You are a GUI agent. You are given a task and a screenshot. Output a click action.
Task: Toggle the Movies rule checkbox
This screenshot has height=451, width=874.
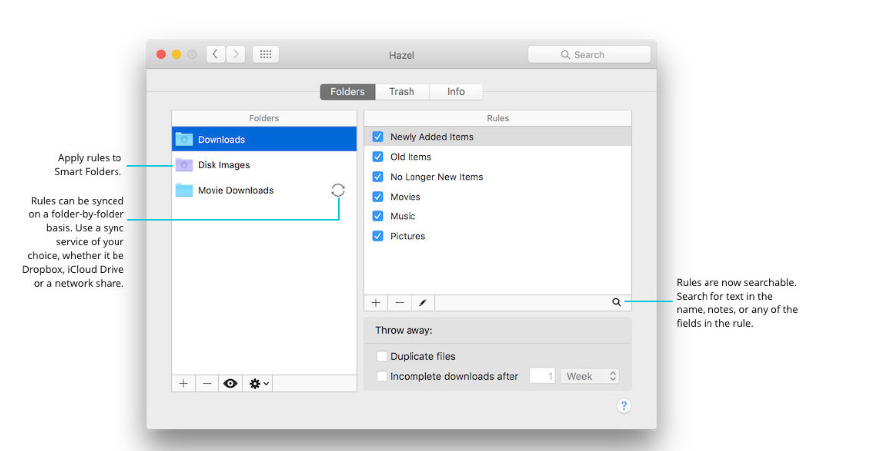378,196
